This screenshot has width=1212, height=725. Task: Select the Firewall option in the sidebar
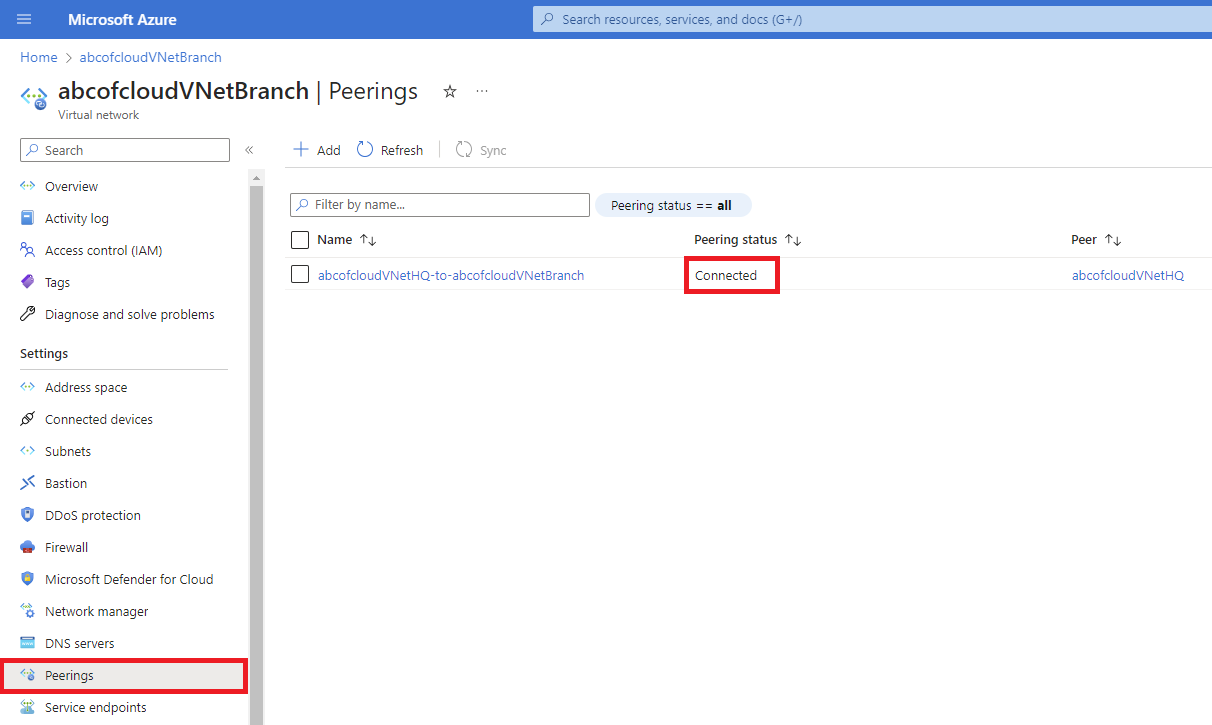(x=67, y=546)
